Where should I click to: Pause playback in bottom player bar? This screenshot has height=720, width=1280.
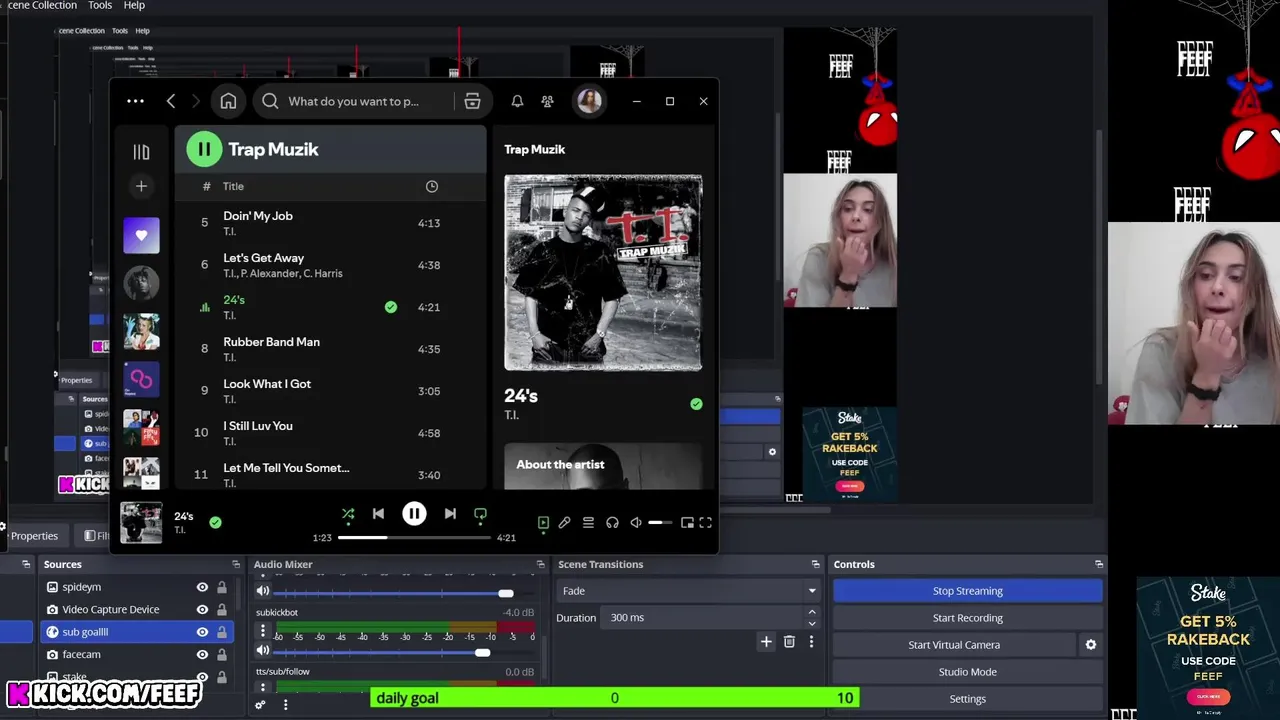click(x=414, y=514)
